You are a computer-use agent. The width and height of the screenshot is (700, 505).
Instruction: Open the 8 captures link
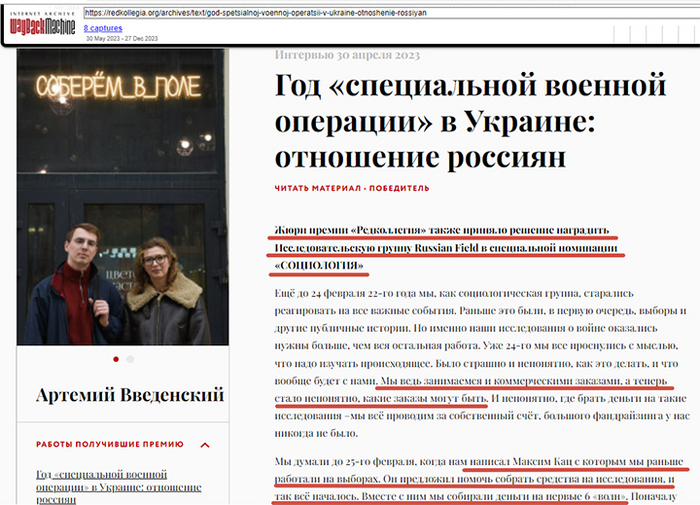click(103, 28)
